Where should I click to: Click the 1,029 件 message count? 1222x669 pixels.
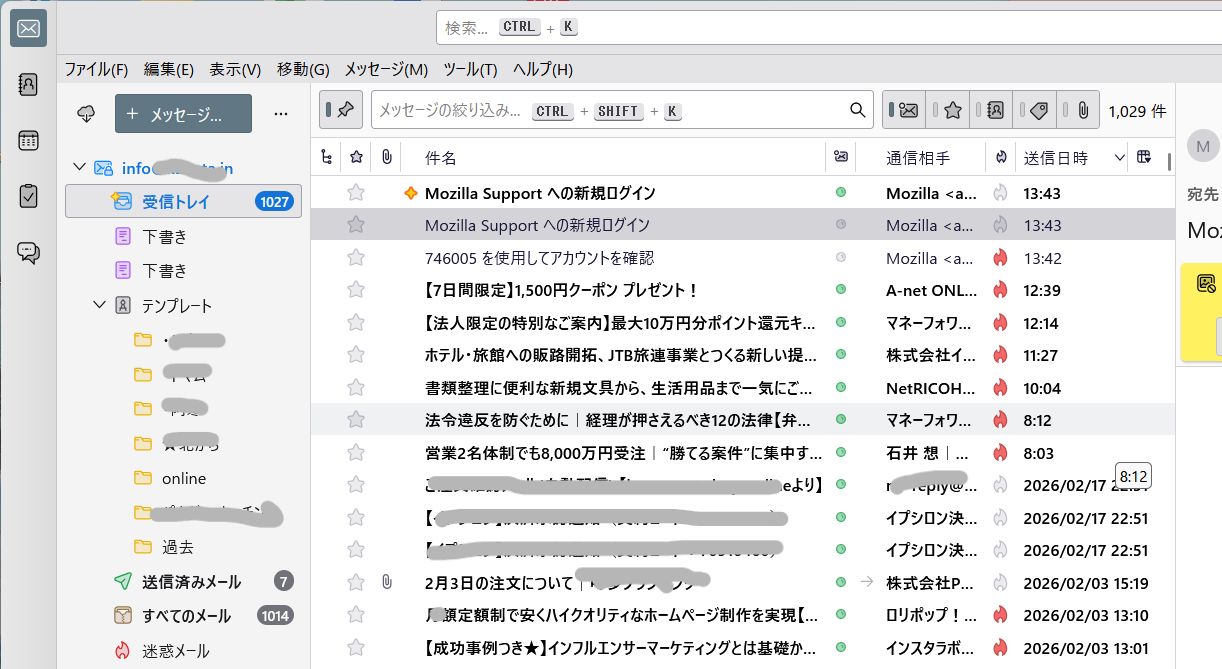click(1137, 111)
